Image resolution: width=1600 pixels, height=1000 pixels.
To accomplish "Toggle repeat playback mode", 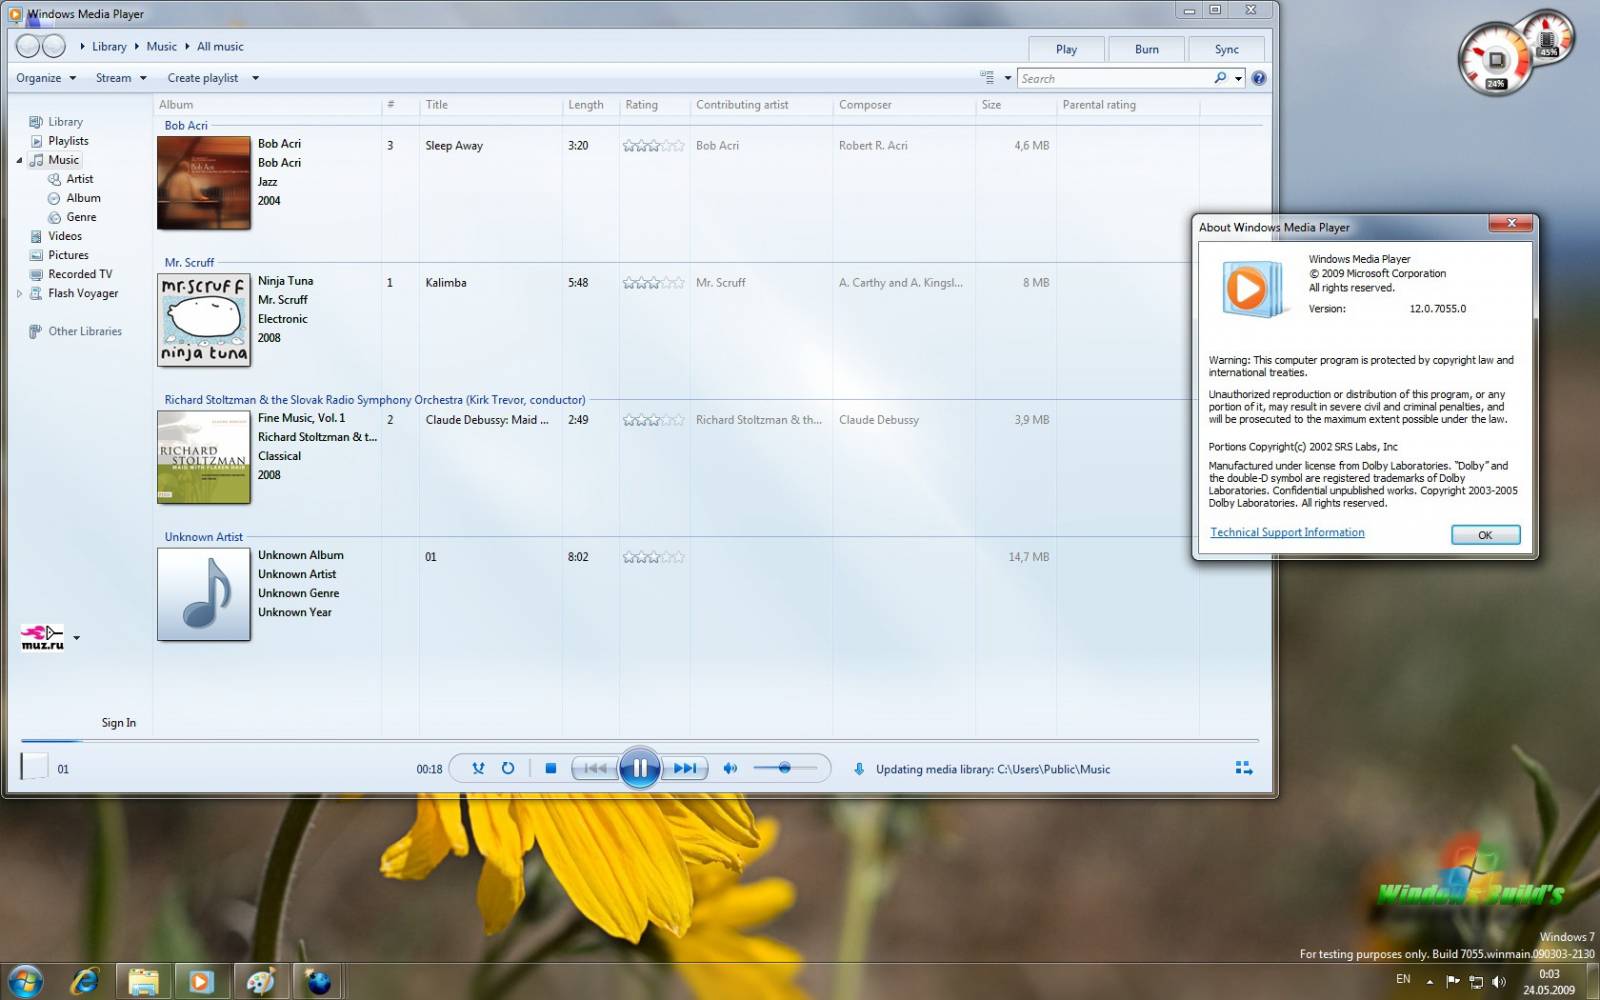I will click(x=508, y=768).
